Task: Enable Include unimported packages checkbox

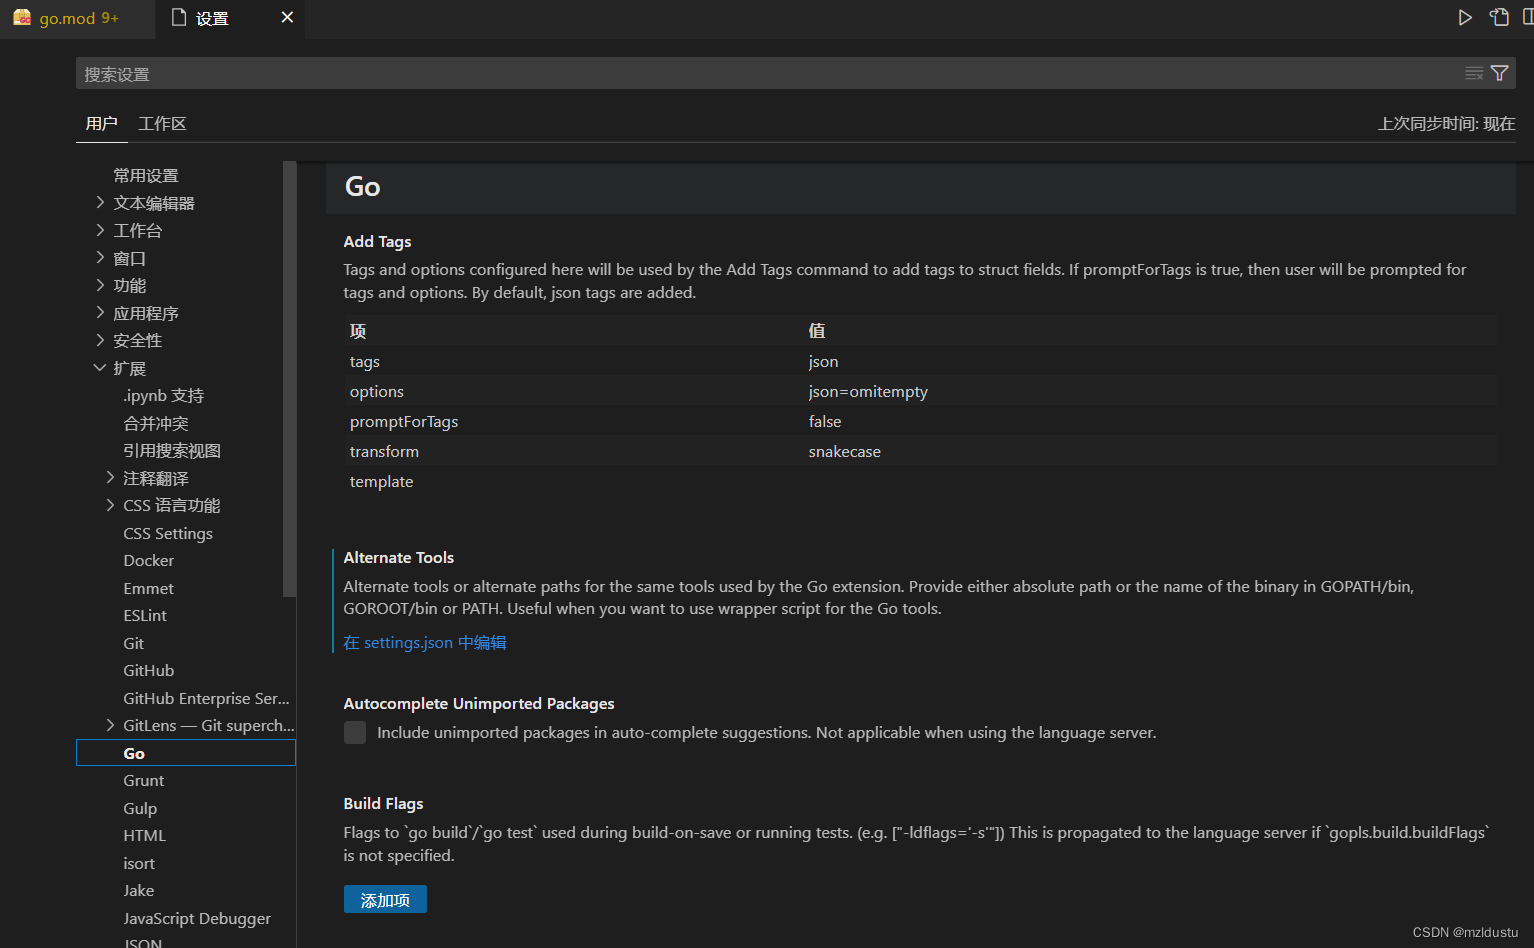Action: click(355, 732)
